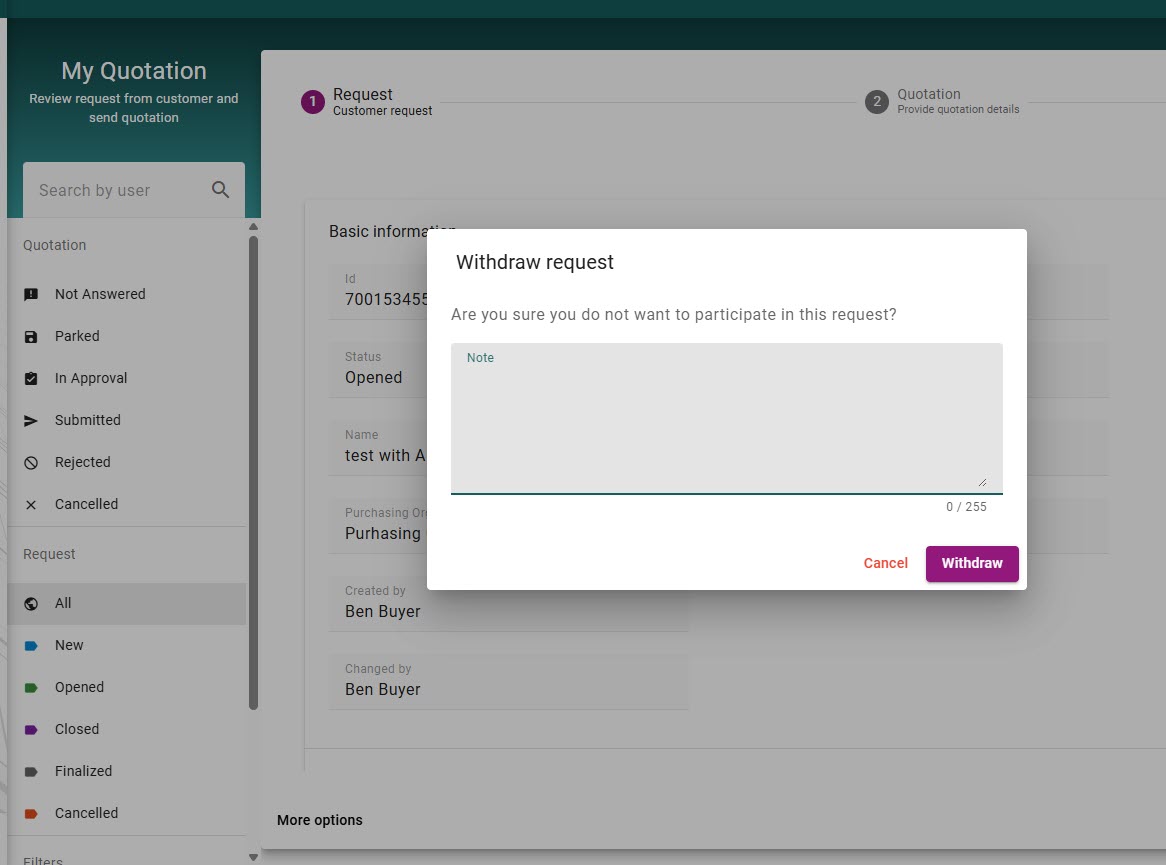The height and width of the screenshot is (865, 1166).
Task: Click the Rejected block icon
Action: click(x=31, y=462)
